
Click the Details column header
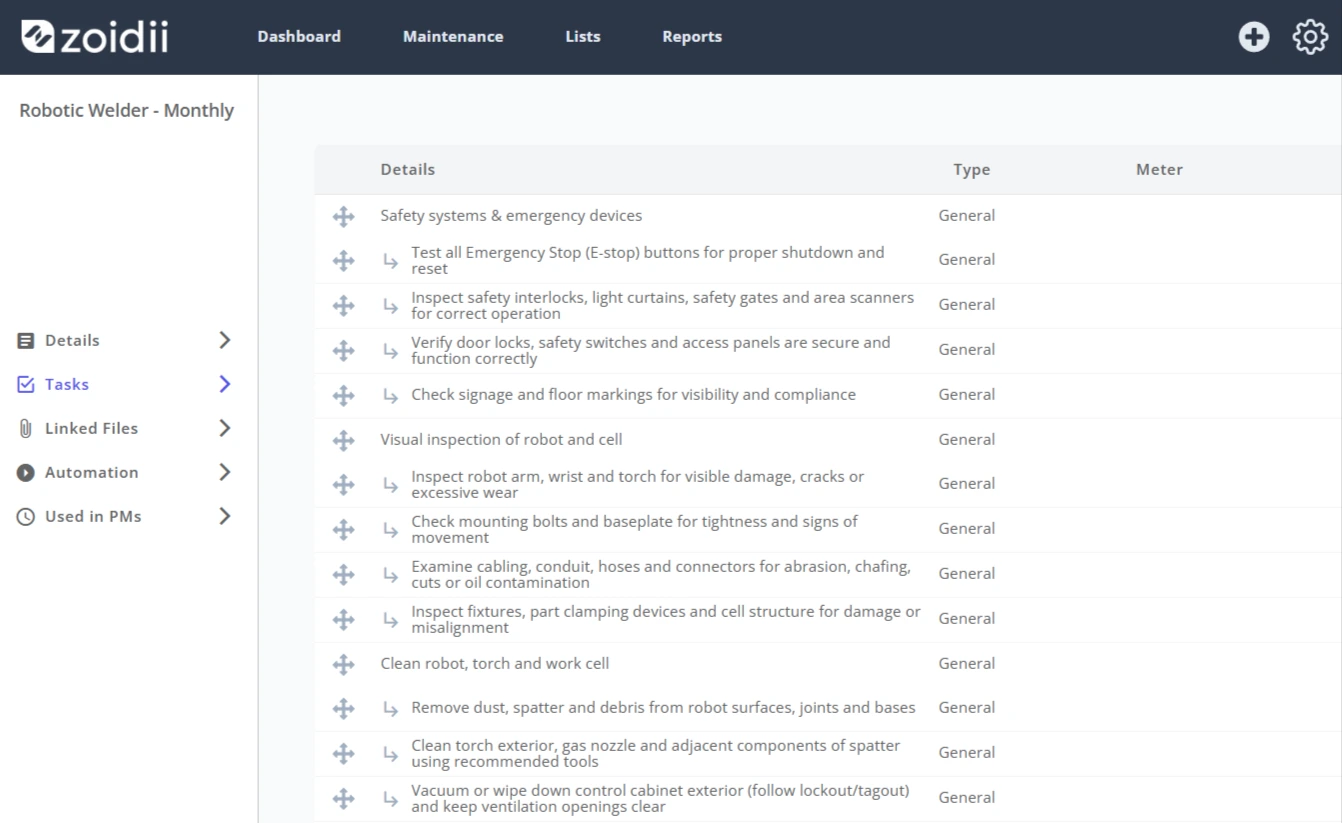407,169
